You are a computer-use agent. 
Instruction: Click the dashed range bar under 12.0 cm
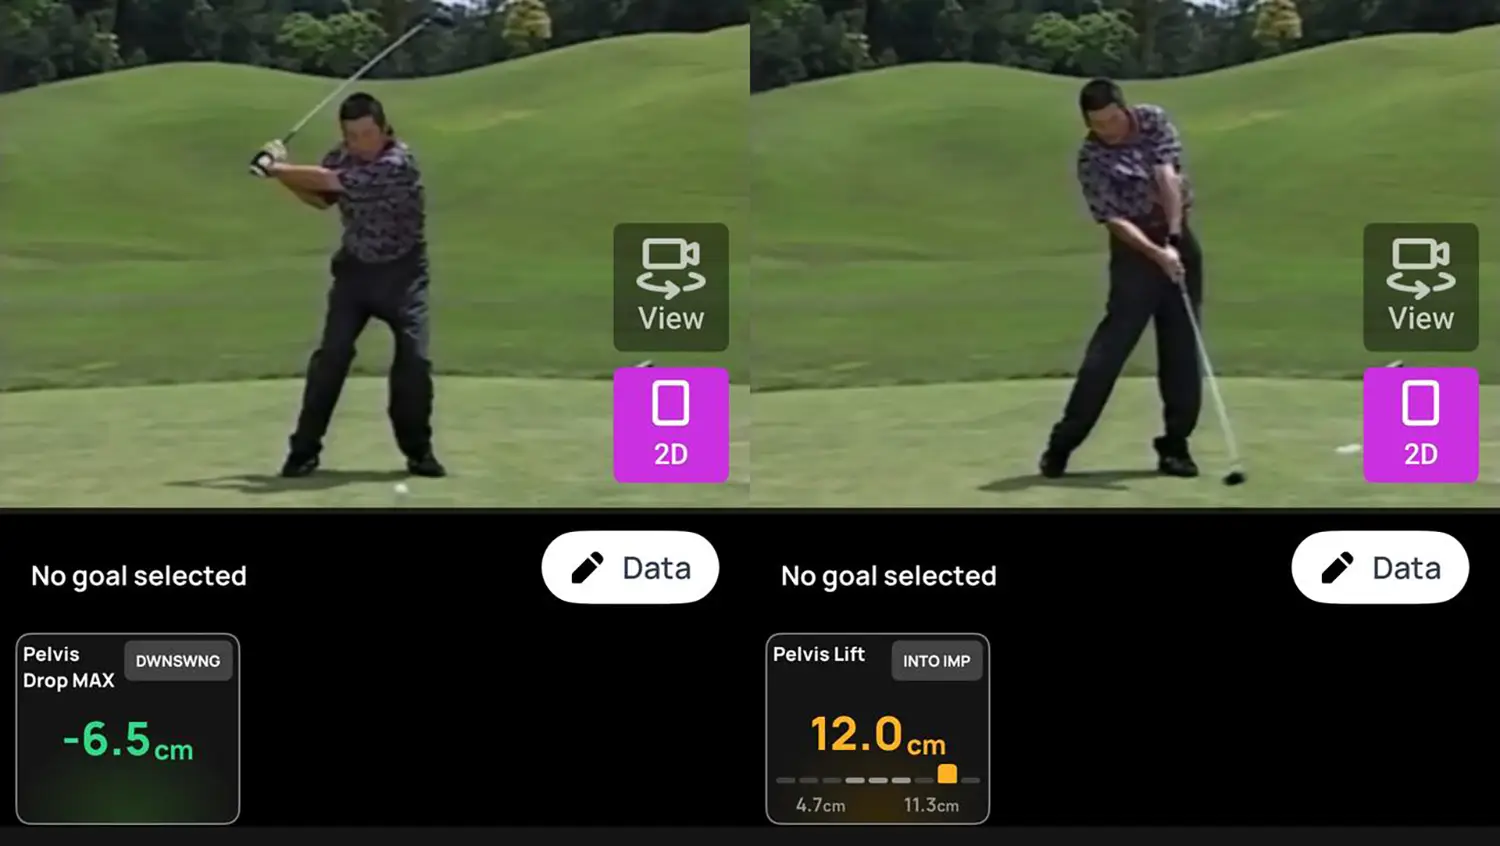pos(877,780)
